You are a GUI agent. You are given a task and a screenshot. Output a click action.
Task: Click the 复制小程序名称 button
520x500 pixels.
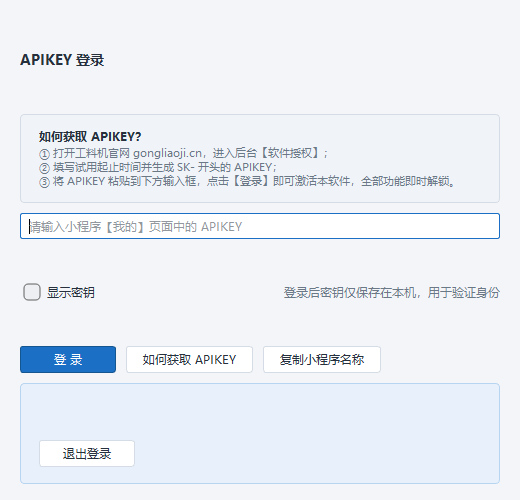(322, 359)
